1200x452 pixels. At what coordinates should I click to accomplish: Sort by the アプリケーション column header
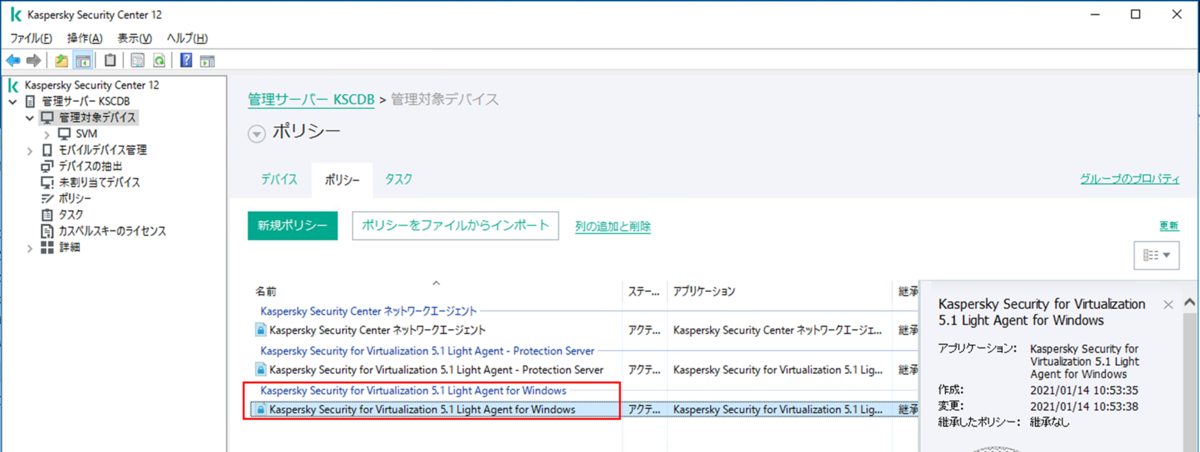tap(779, 291)
